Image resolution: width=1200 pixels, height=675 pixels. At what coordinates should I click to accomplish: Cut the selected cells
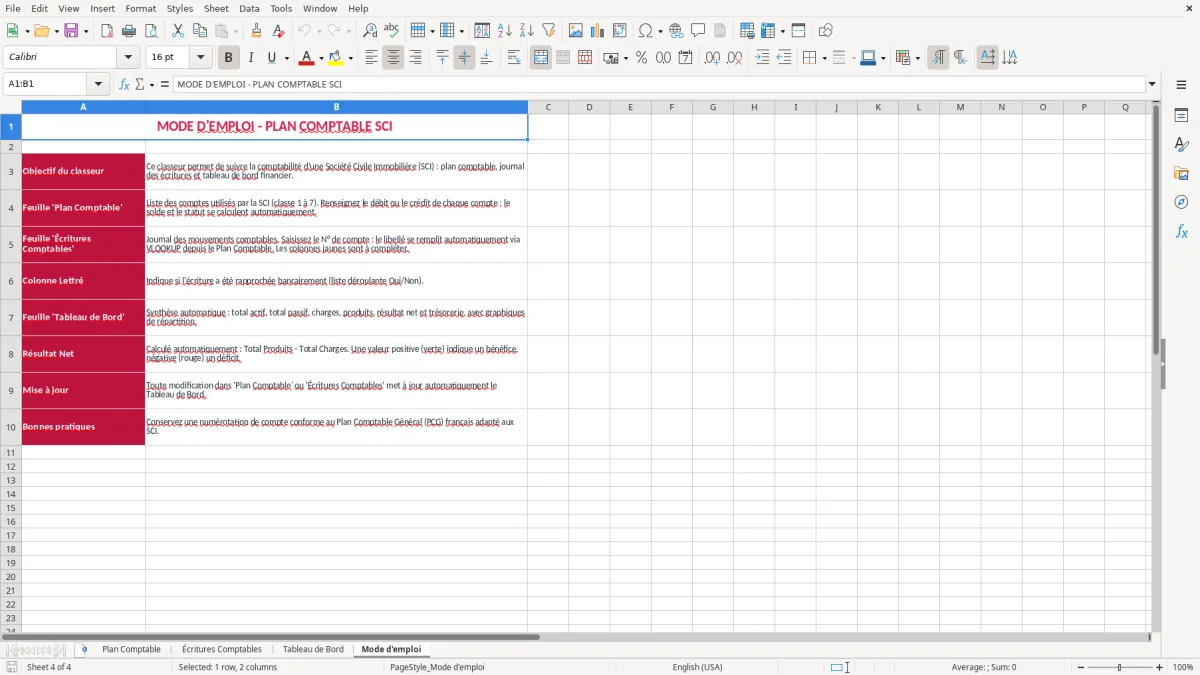pyautogui.click(x=178, y=31)
